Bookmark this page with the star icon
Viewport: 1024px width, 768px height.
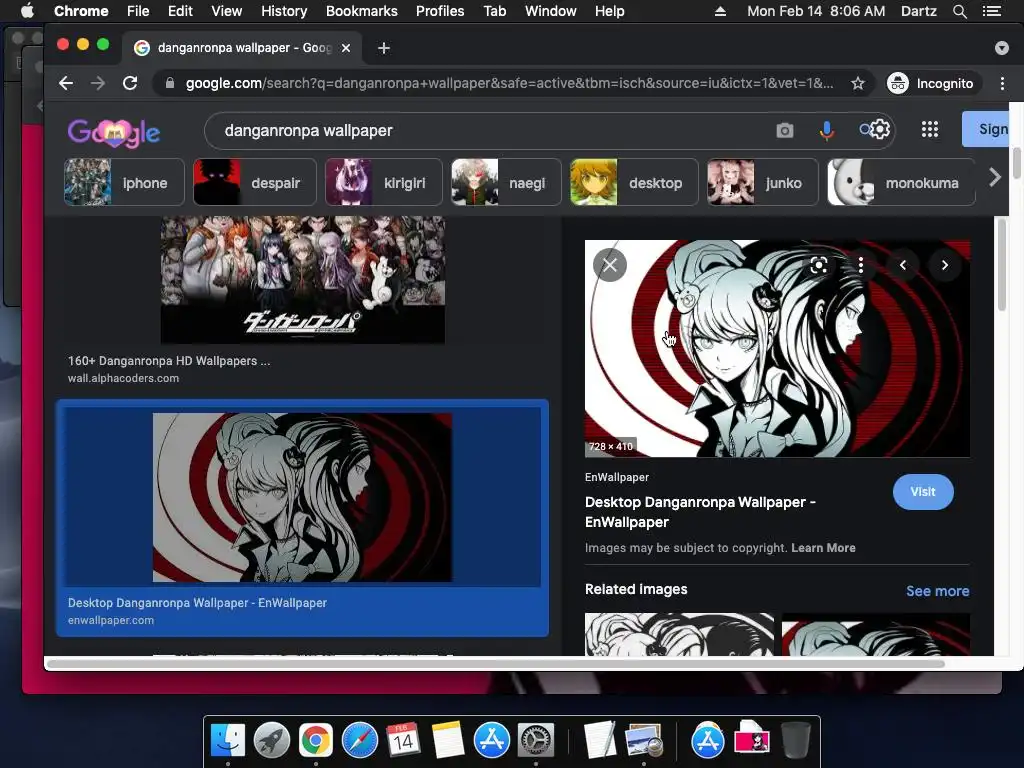[x=857, y=83]
